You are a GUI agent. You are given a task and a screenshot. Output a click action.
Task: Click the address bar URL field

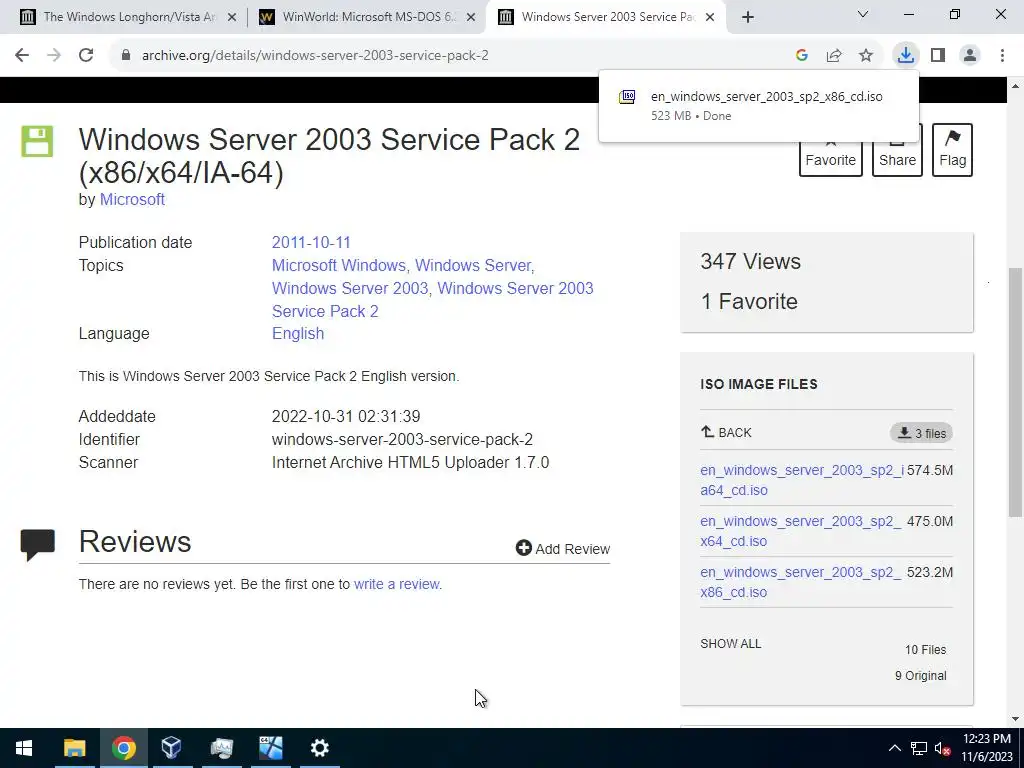[451, 56]
